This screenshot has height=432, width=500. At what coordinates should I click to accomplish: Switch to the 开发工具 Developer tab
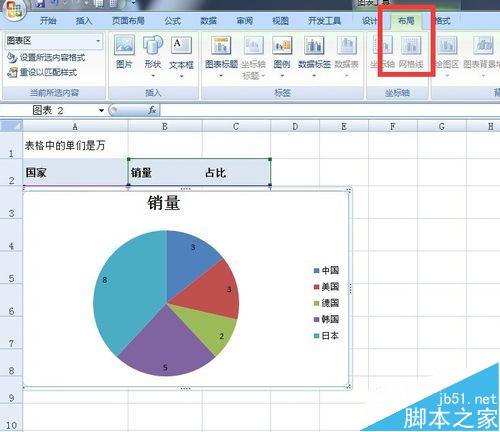click(324, 21)
